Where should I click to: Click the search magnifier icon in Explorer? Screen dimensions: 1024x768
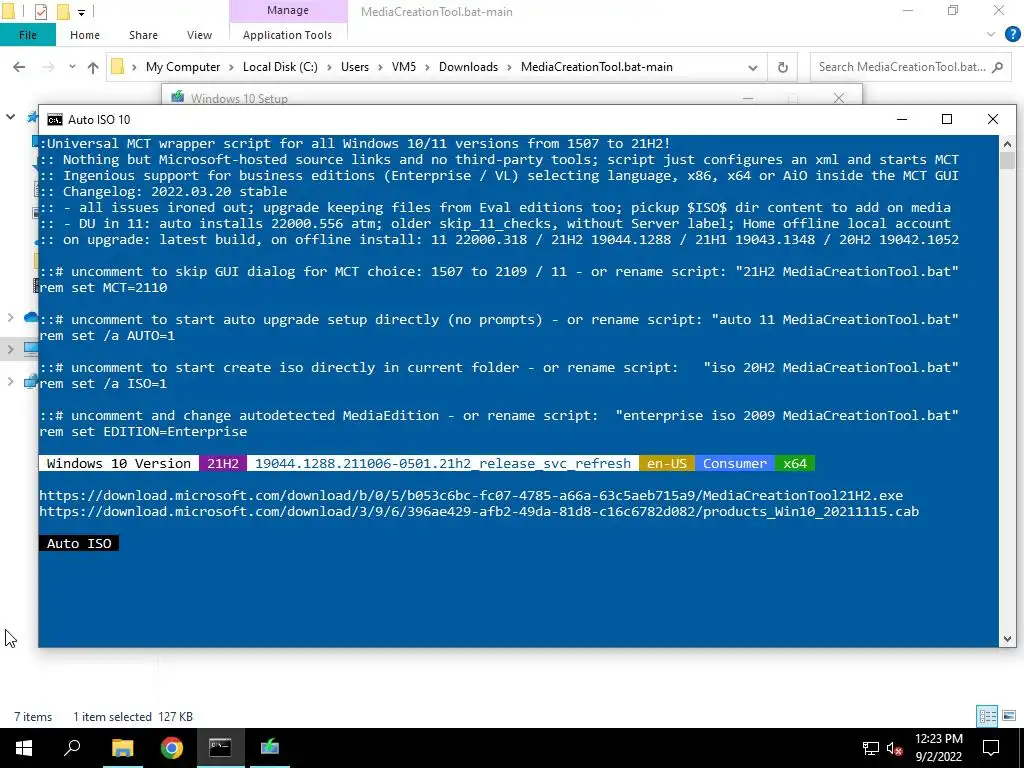(997, 67)
